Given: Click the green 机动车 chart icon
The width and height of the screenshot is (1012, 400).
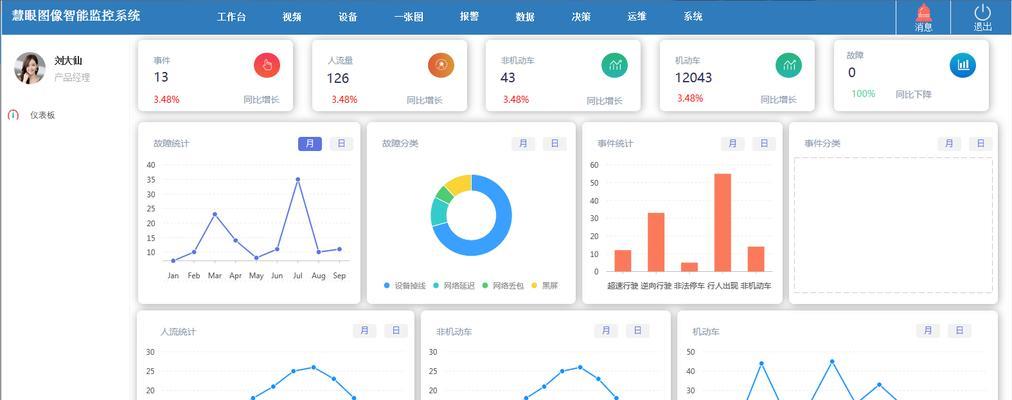Looking at the screenshot, I should [789, 65].
